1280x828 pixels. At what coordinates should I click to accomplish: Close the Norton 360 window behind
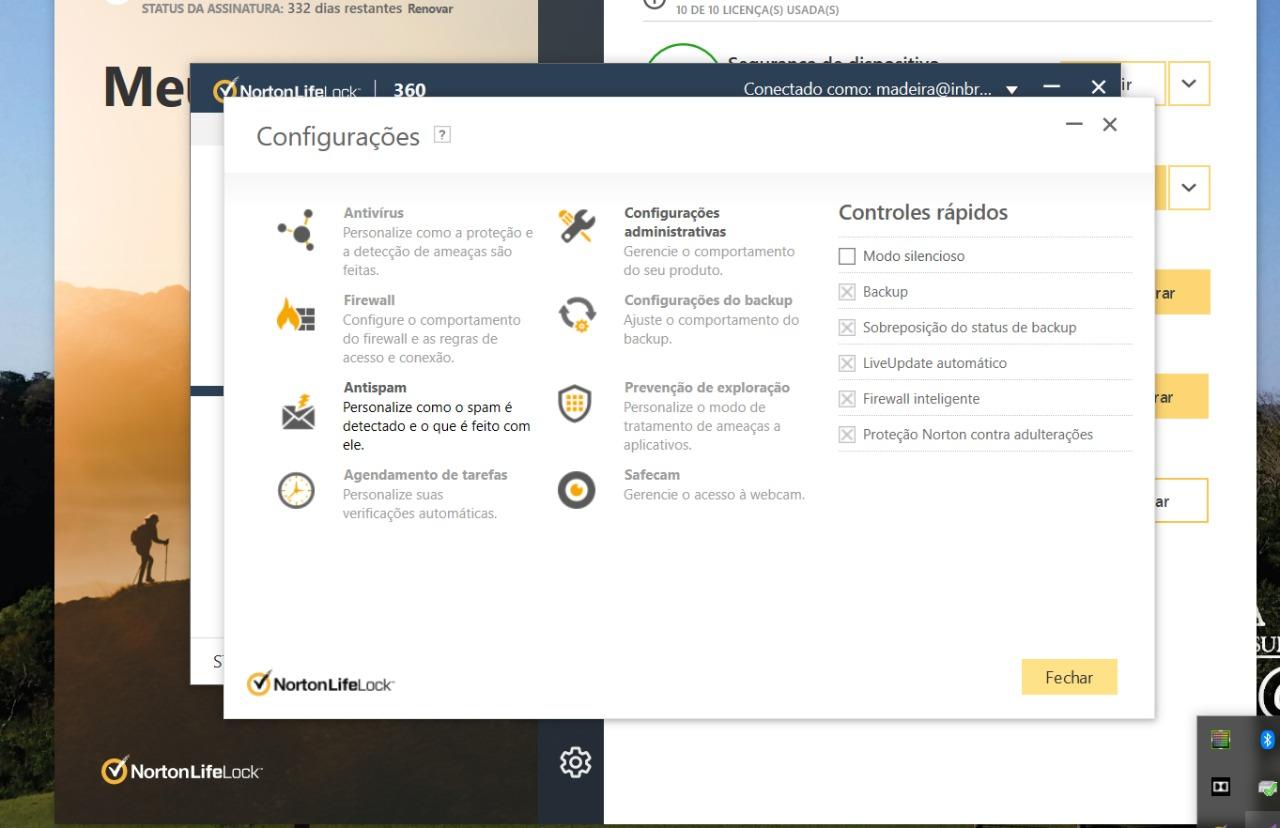[1099, 87]
